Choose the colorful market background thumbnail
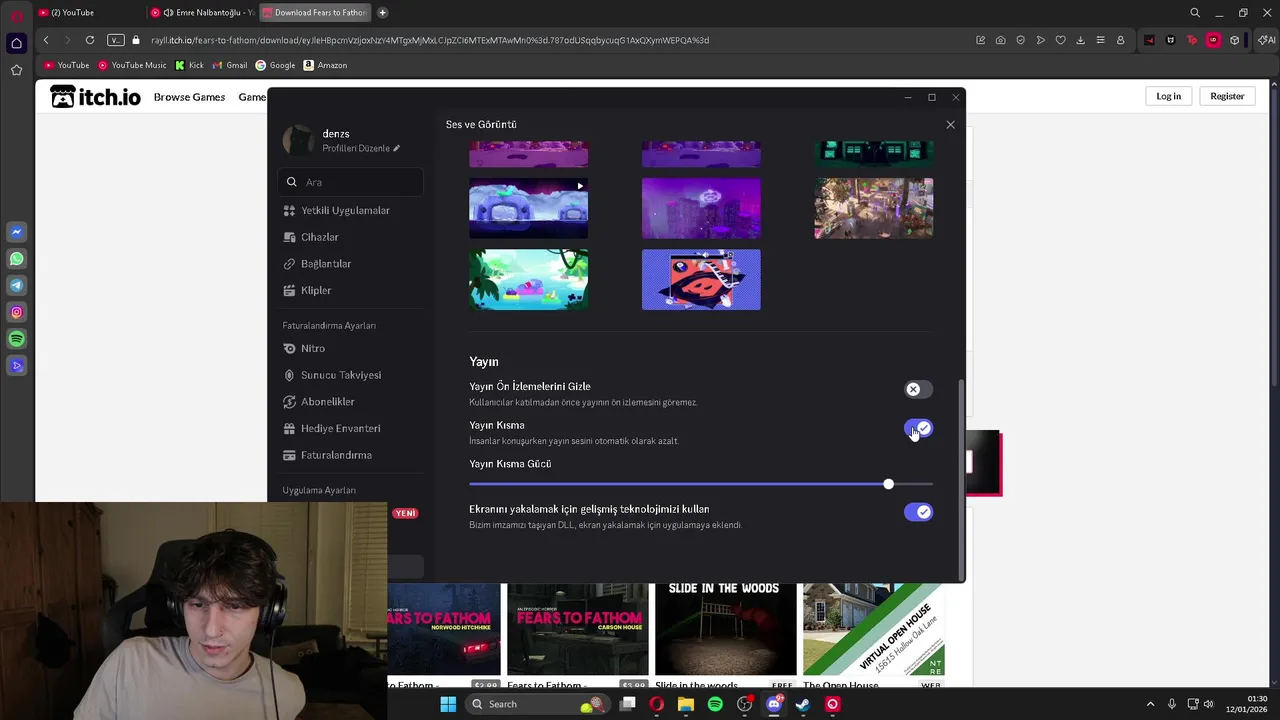 [x=874, y=208]
